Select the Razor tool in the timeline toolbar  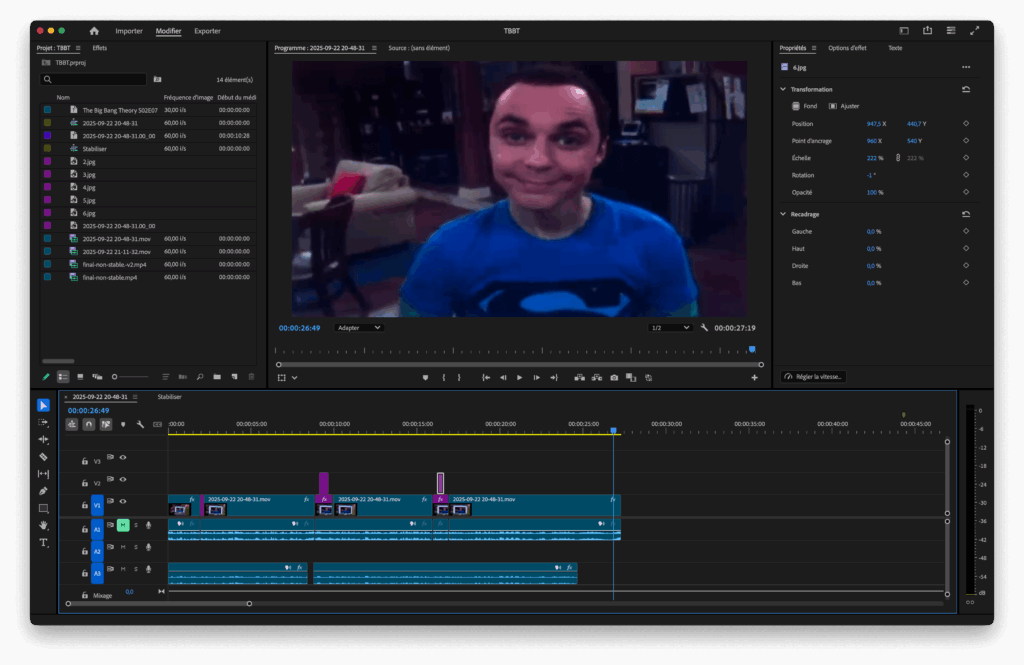pos(43,459)
